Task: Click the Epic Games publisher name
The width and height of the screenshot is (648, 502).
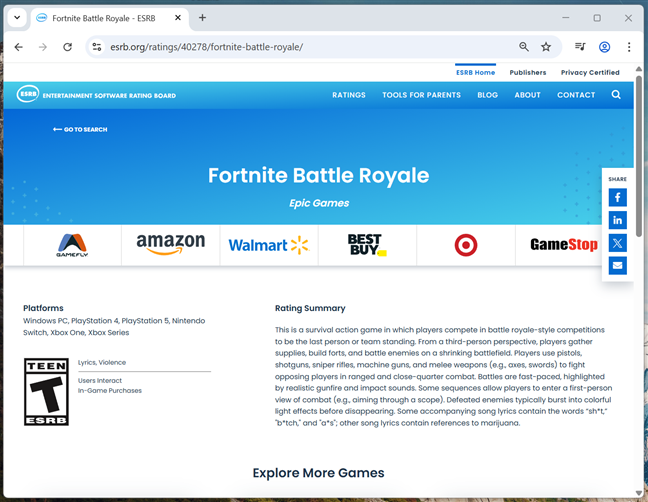Action: tap(319, 203)
